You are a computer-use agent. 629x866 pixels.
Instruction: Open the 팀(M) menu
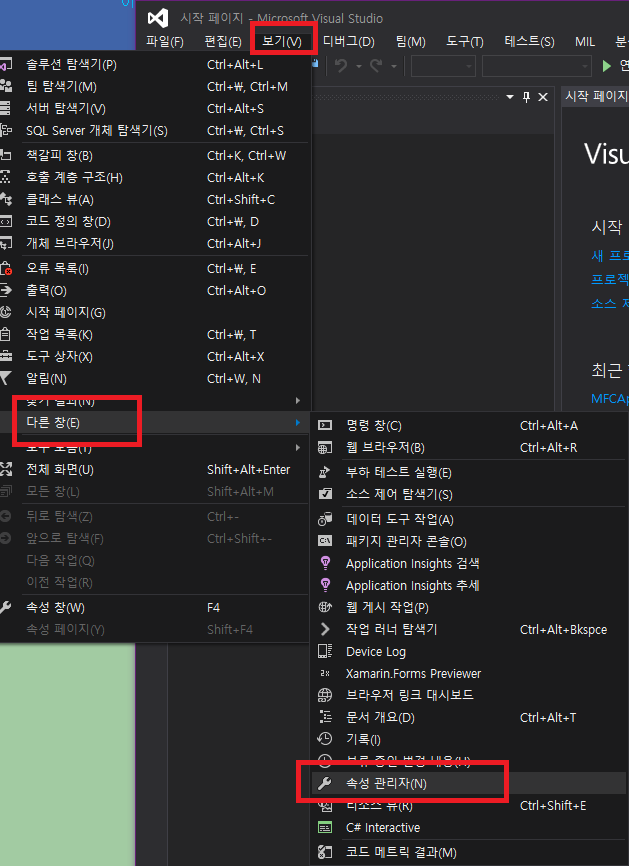(410, 41)
